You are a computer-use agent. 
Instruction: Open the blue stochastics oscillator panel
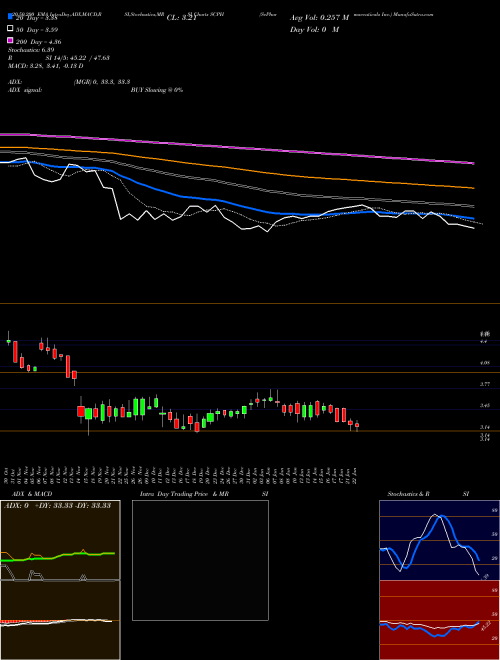439,540
